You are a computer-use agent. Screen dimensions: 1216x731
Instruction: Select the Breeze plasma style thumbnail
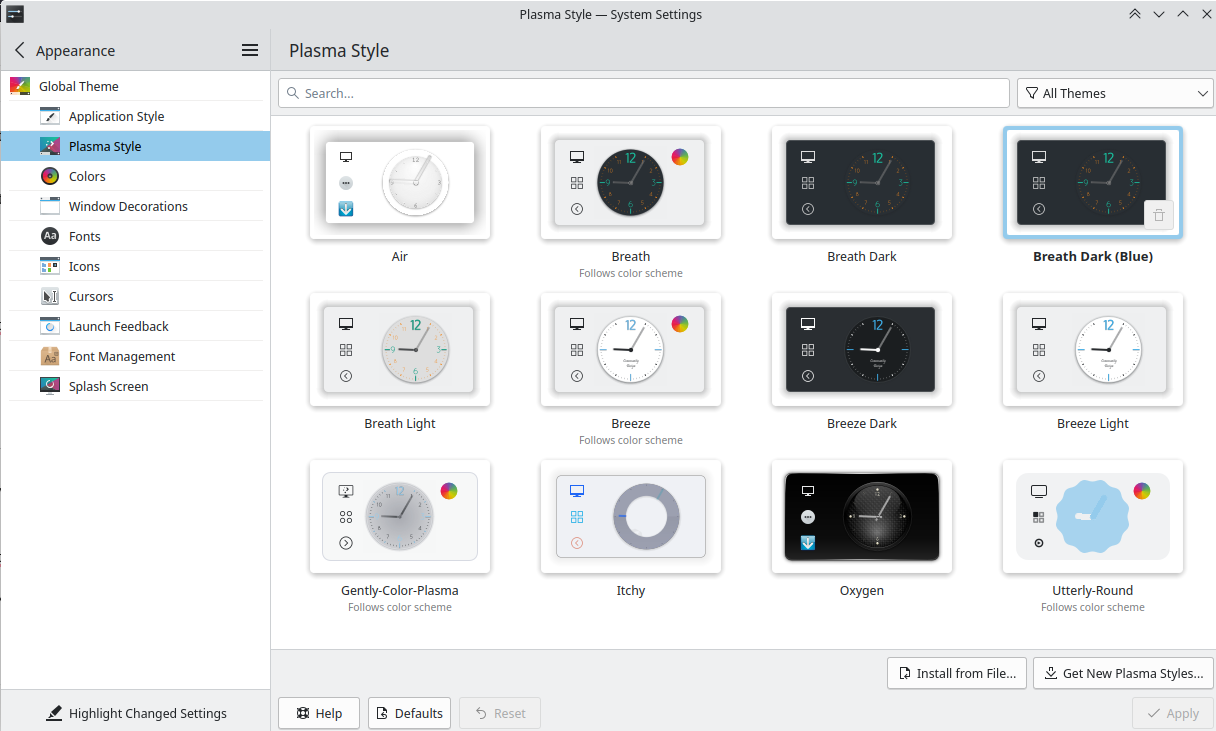(631, 349)
